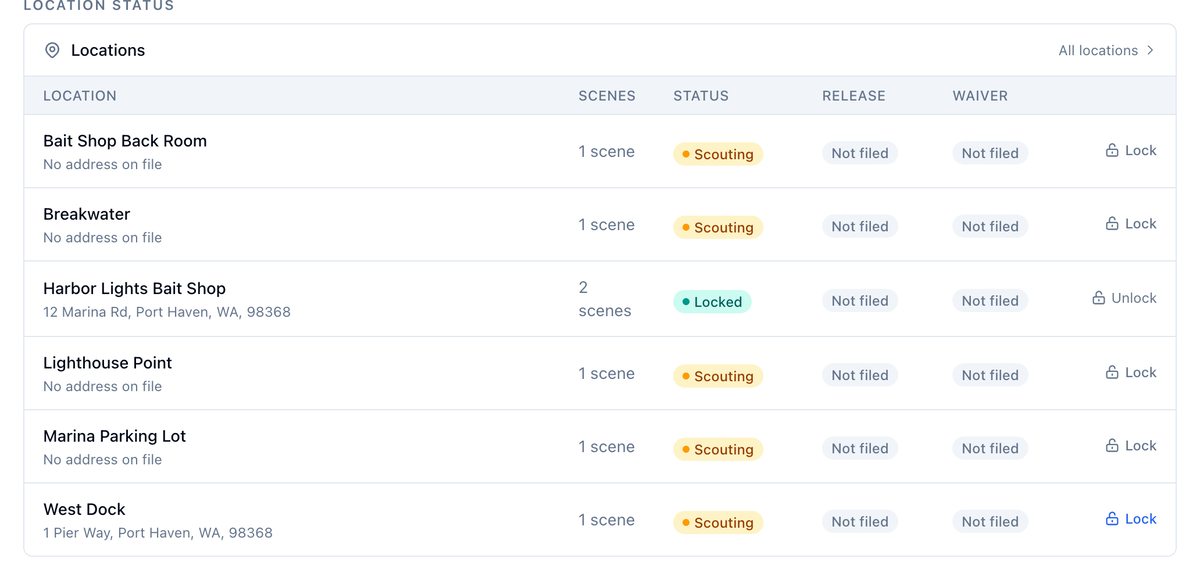1200x580 pixels.
Task: Click the West Dock address text
Action: click(158, 533)
